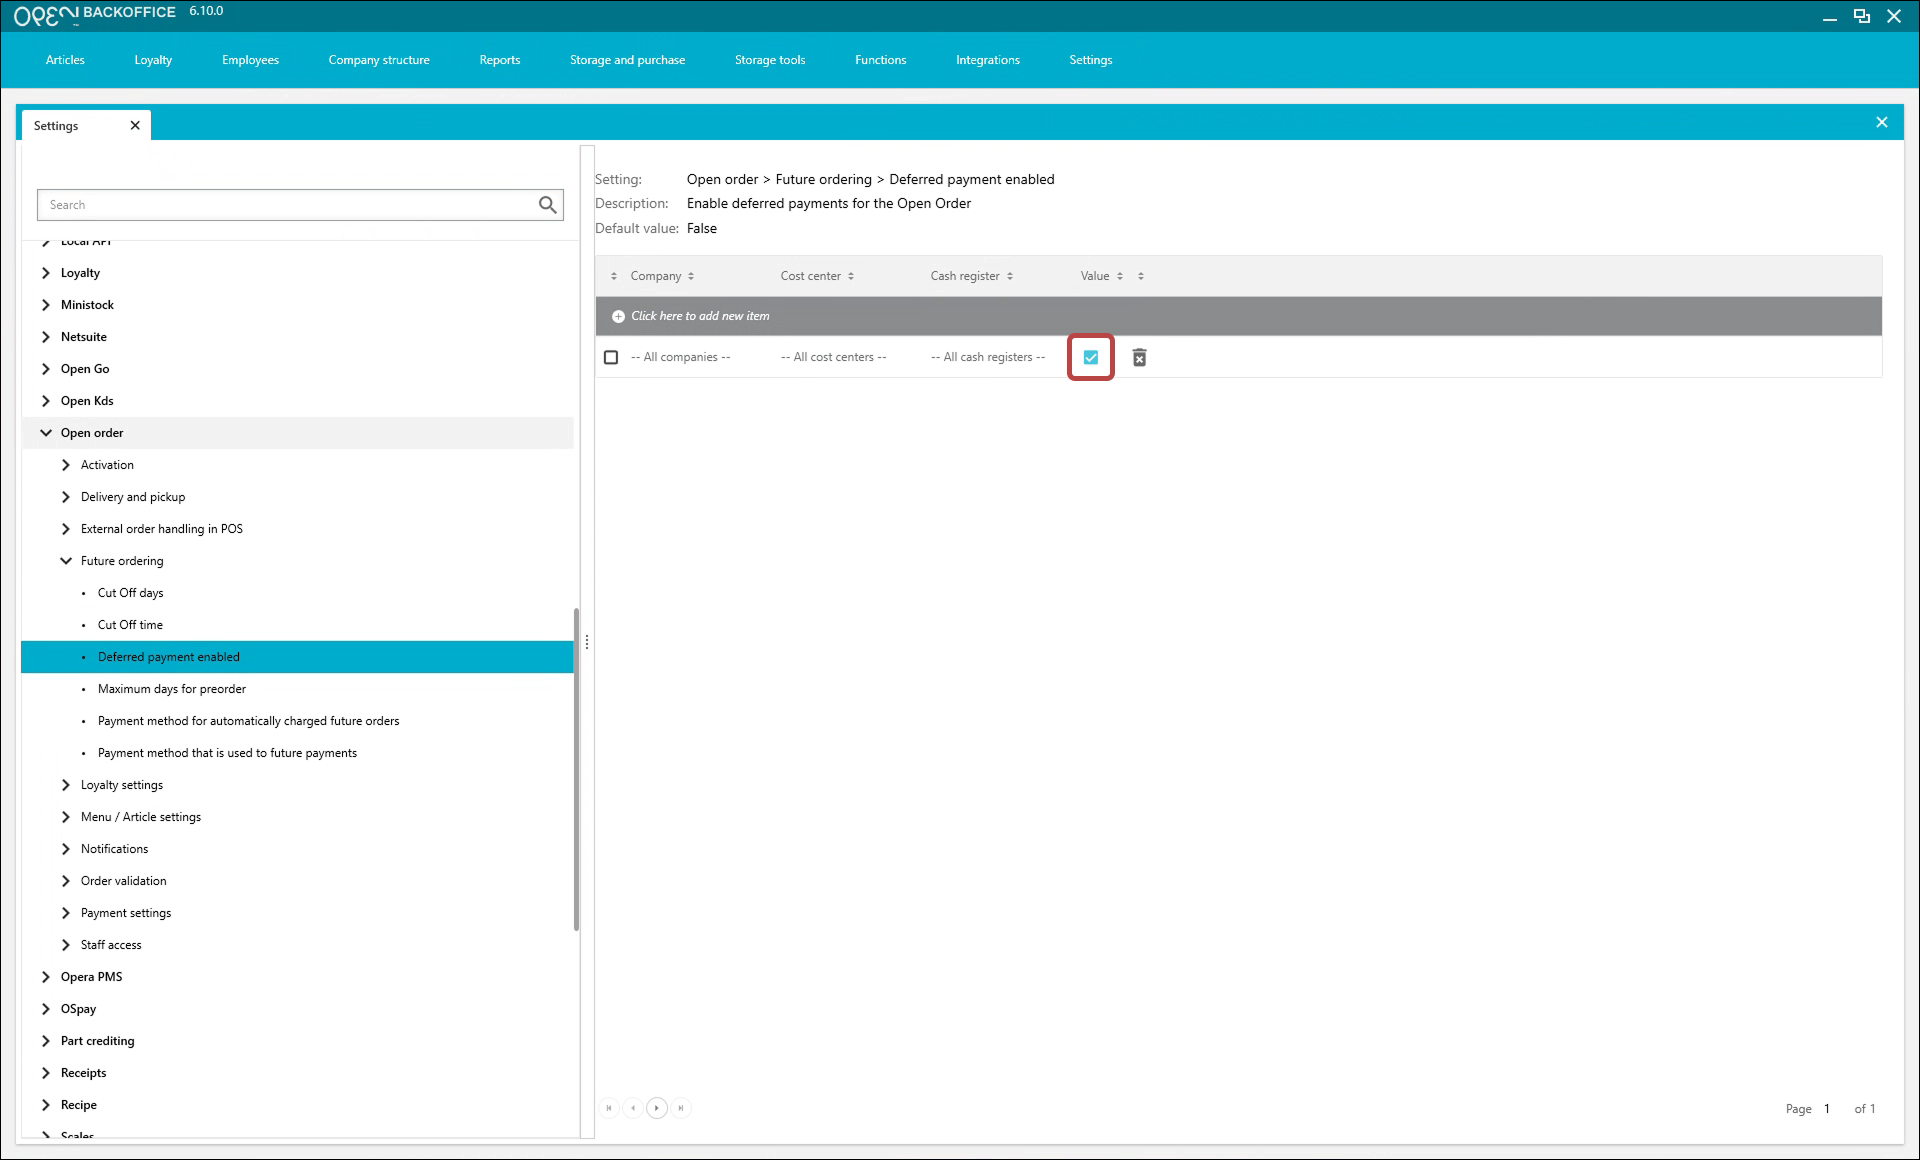Select Payment method for automatically charged future orders

pyautogui.click(x=248, y=721)
